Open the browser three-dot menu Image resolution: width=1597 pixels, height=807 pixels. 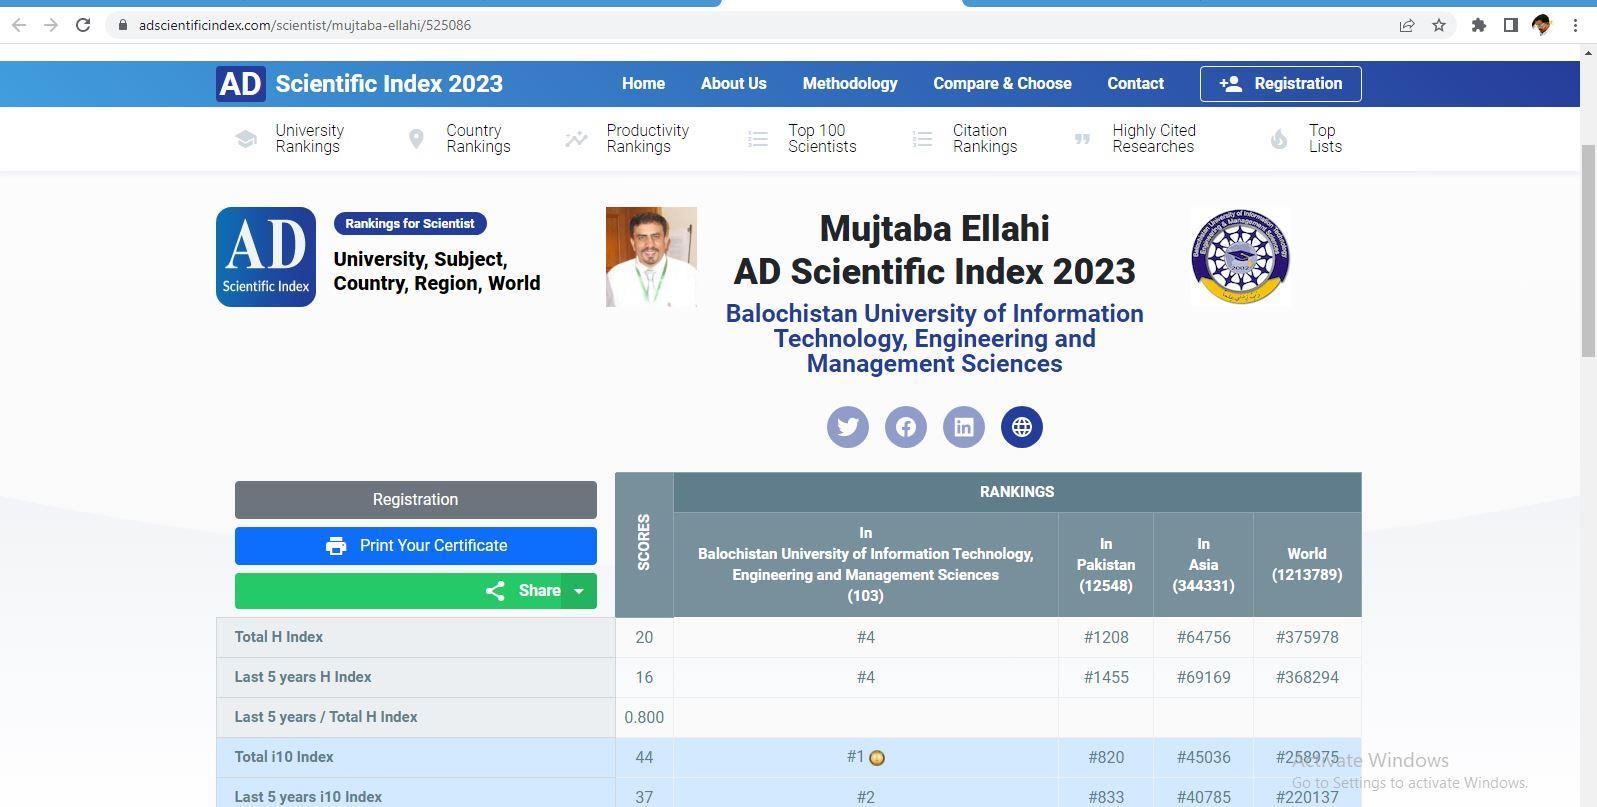[x=1575, y=25]
